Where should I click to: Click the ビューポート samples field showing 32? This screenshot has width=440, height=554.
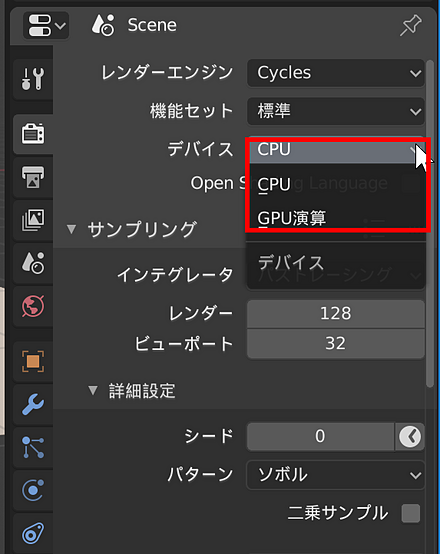[336, 343]
